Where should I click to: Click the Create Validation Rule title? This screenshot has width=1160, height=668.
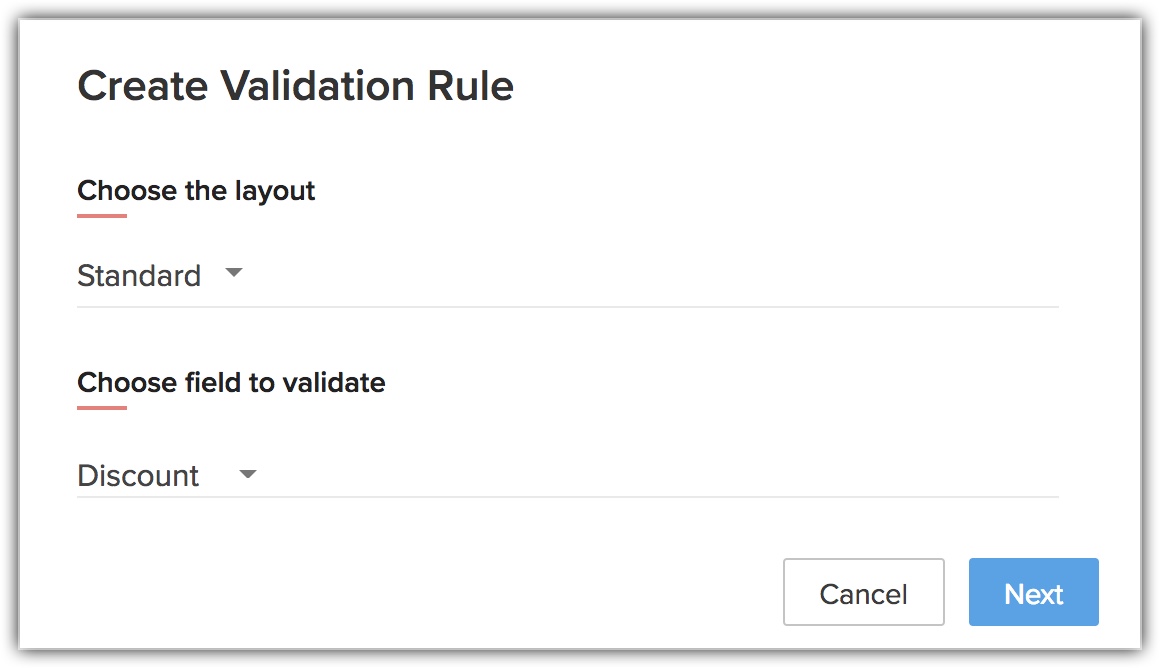tap(295, 86)
